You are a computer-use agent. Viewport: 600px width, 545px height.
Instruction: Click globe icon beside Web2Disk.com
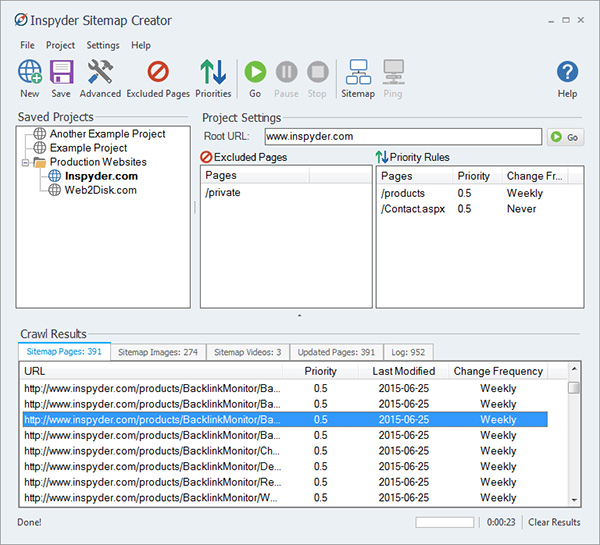pos(54,190)
